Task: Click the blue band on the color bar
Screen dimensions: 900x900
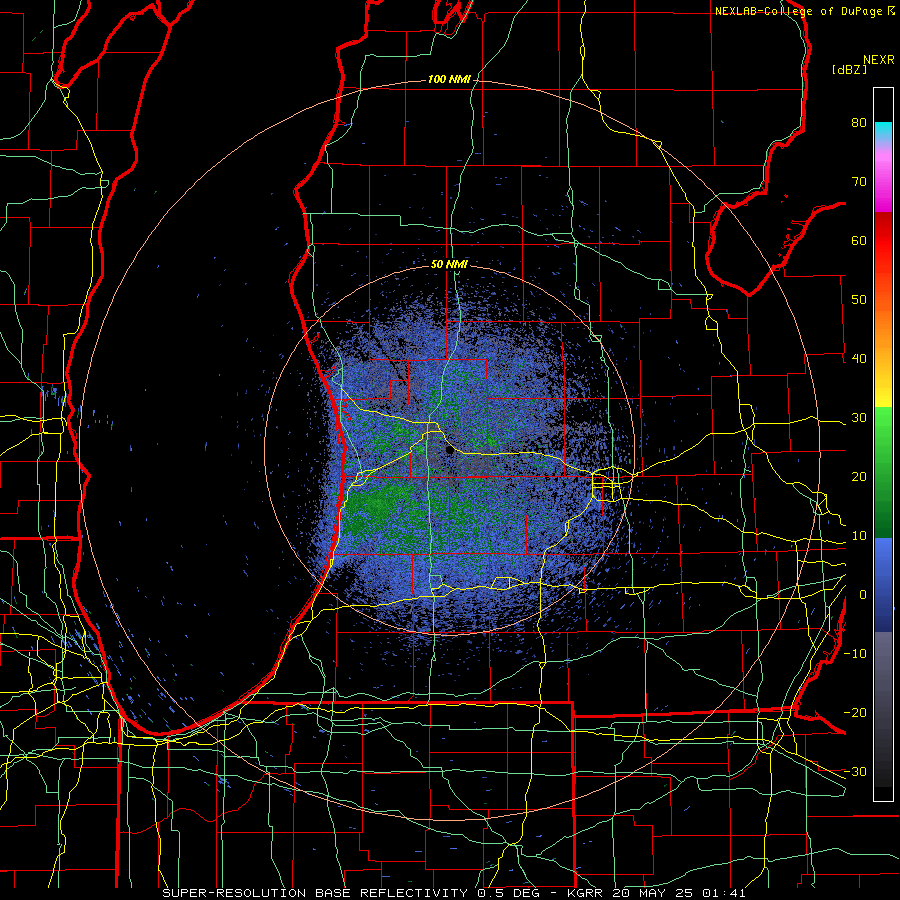Action: pos(883,584)
